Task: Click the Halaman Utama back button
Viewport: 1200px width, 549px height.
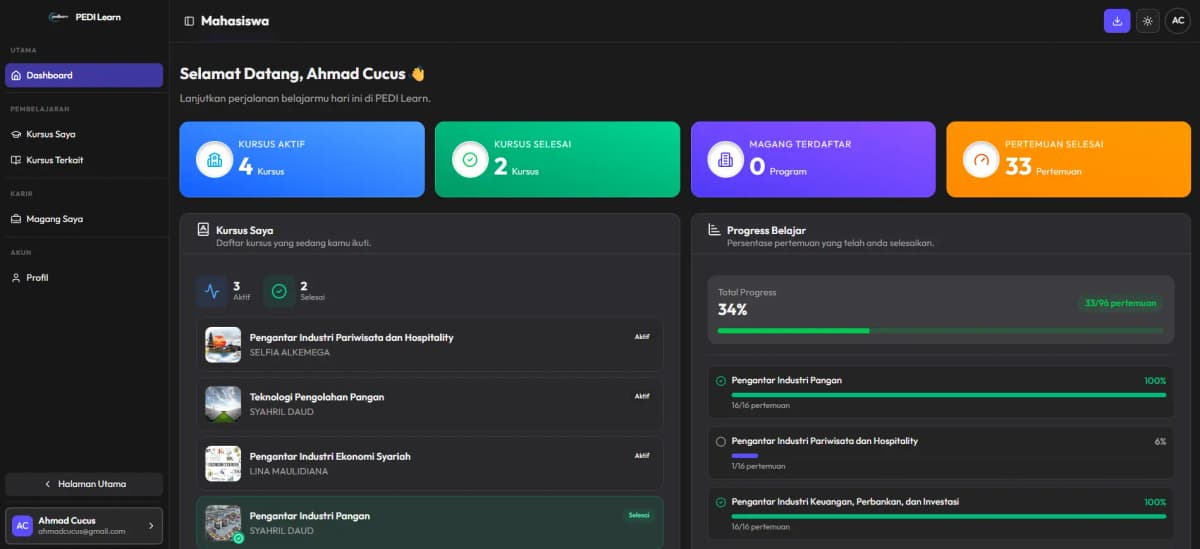Action: click(84, 484)
